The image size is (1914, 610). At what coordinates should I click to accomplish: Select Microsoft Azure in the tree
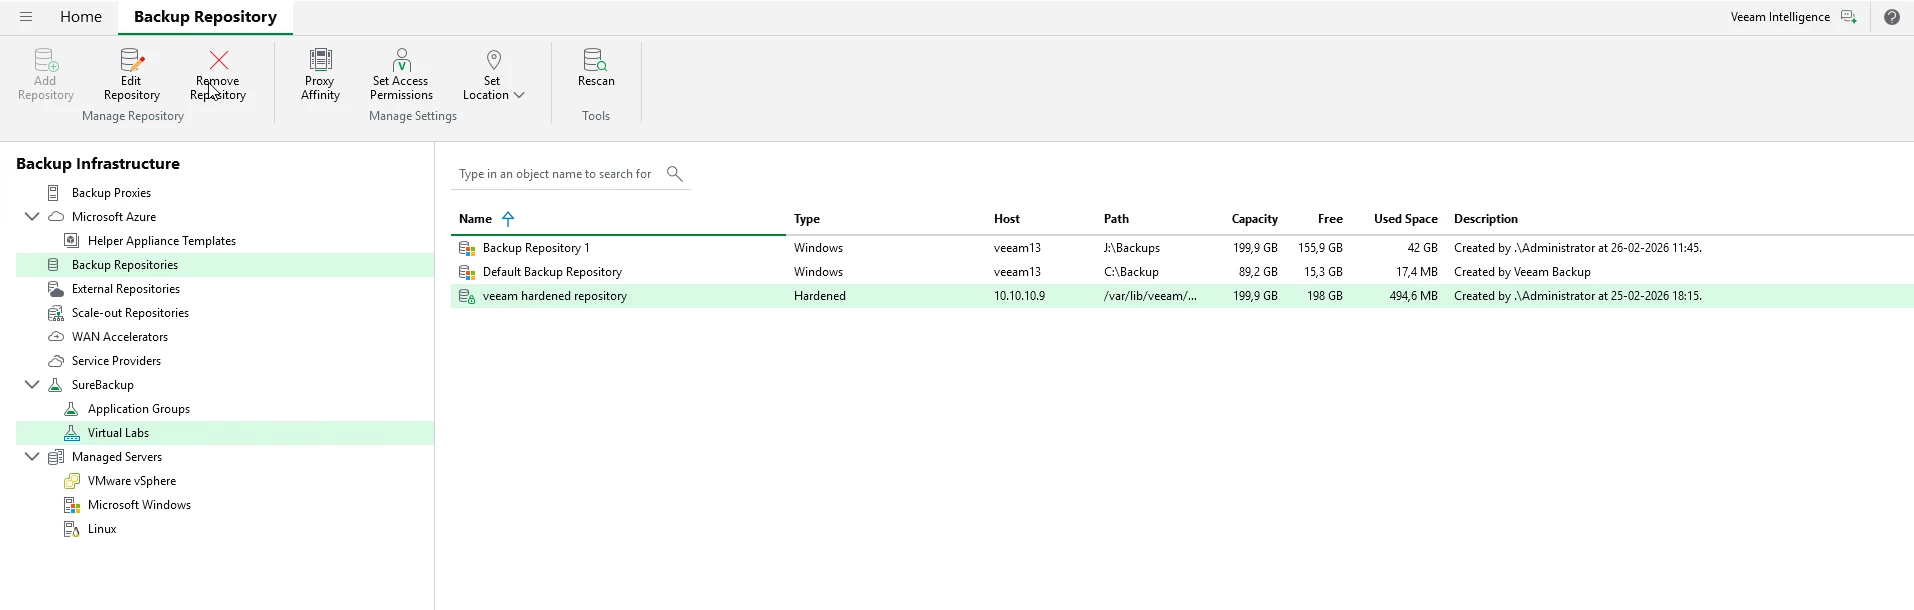[x=114, y=217]
